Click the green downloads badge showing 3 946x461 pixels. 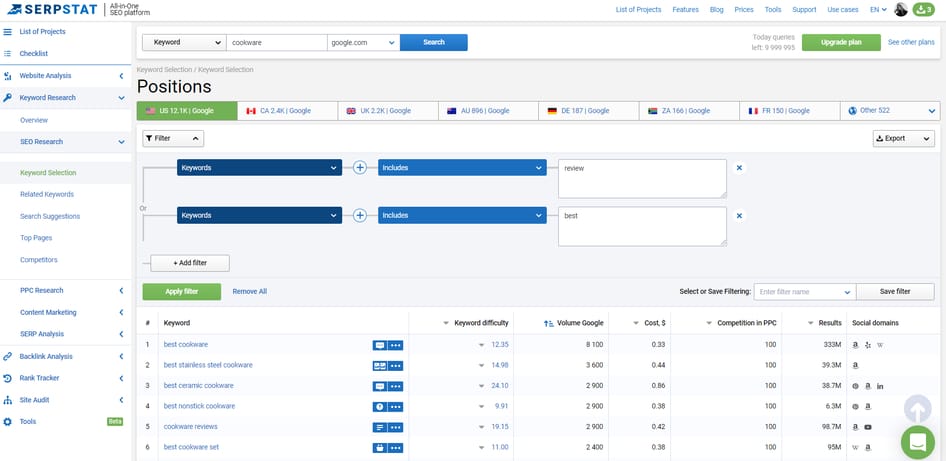coord(923,10)
